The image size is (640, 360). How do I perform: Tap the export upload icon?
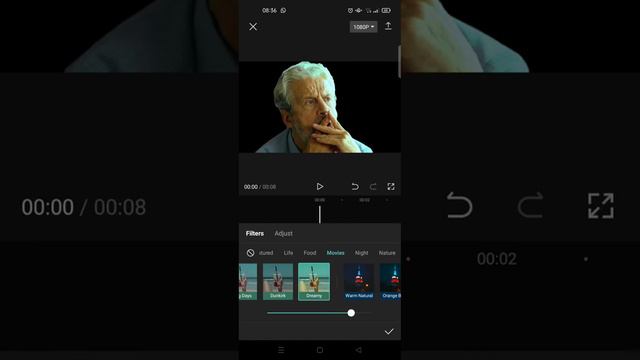tap(388, 26)
